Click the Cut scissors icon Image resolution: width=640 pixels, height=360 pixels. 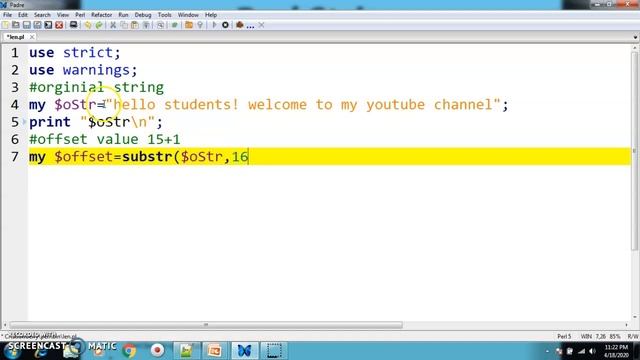(113, 25)
